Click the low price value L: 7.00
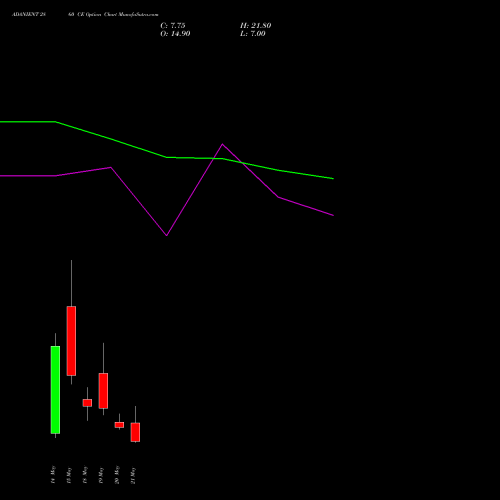Screen dimensions: 500x500 click(253, 34)
